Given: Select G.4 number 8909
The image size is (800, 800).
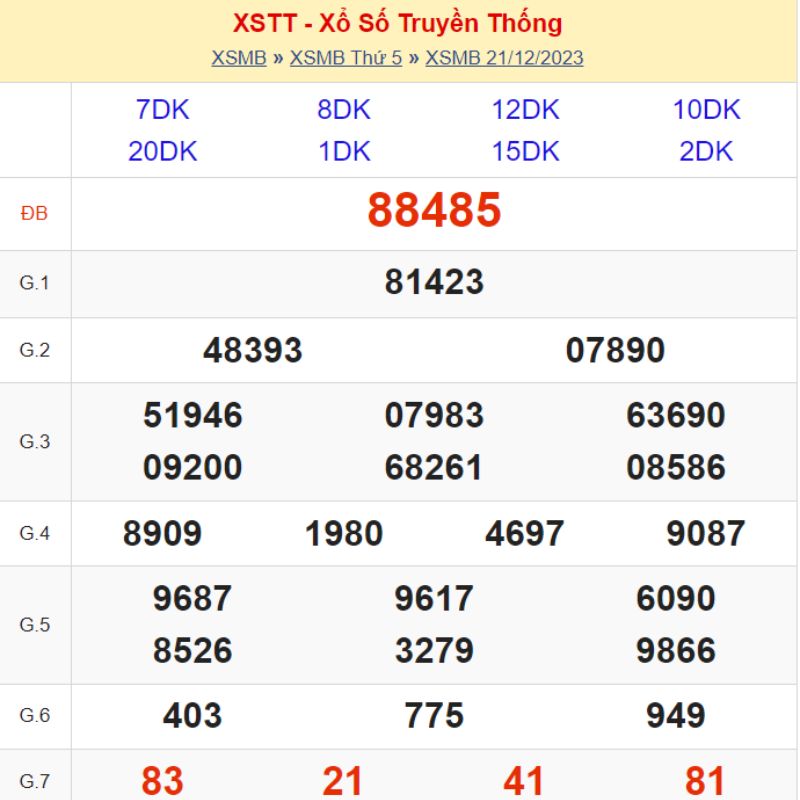Looking at the screenshot, I should (162, 534).
